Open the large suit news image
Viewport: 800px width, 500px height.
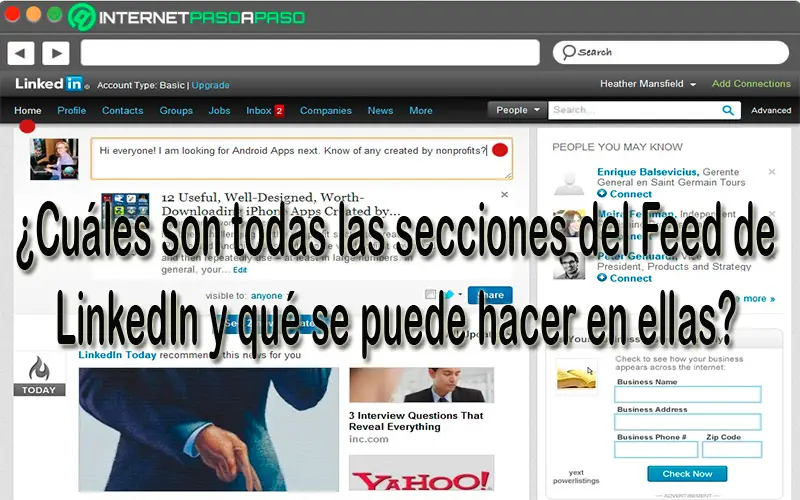[x=209, y=429]
